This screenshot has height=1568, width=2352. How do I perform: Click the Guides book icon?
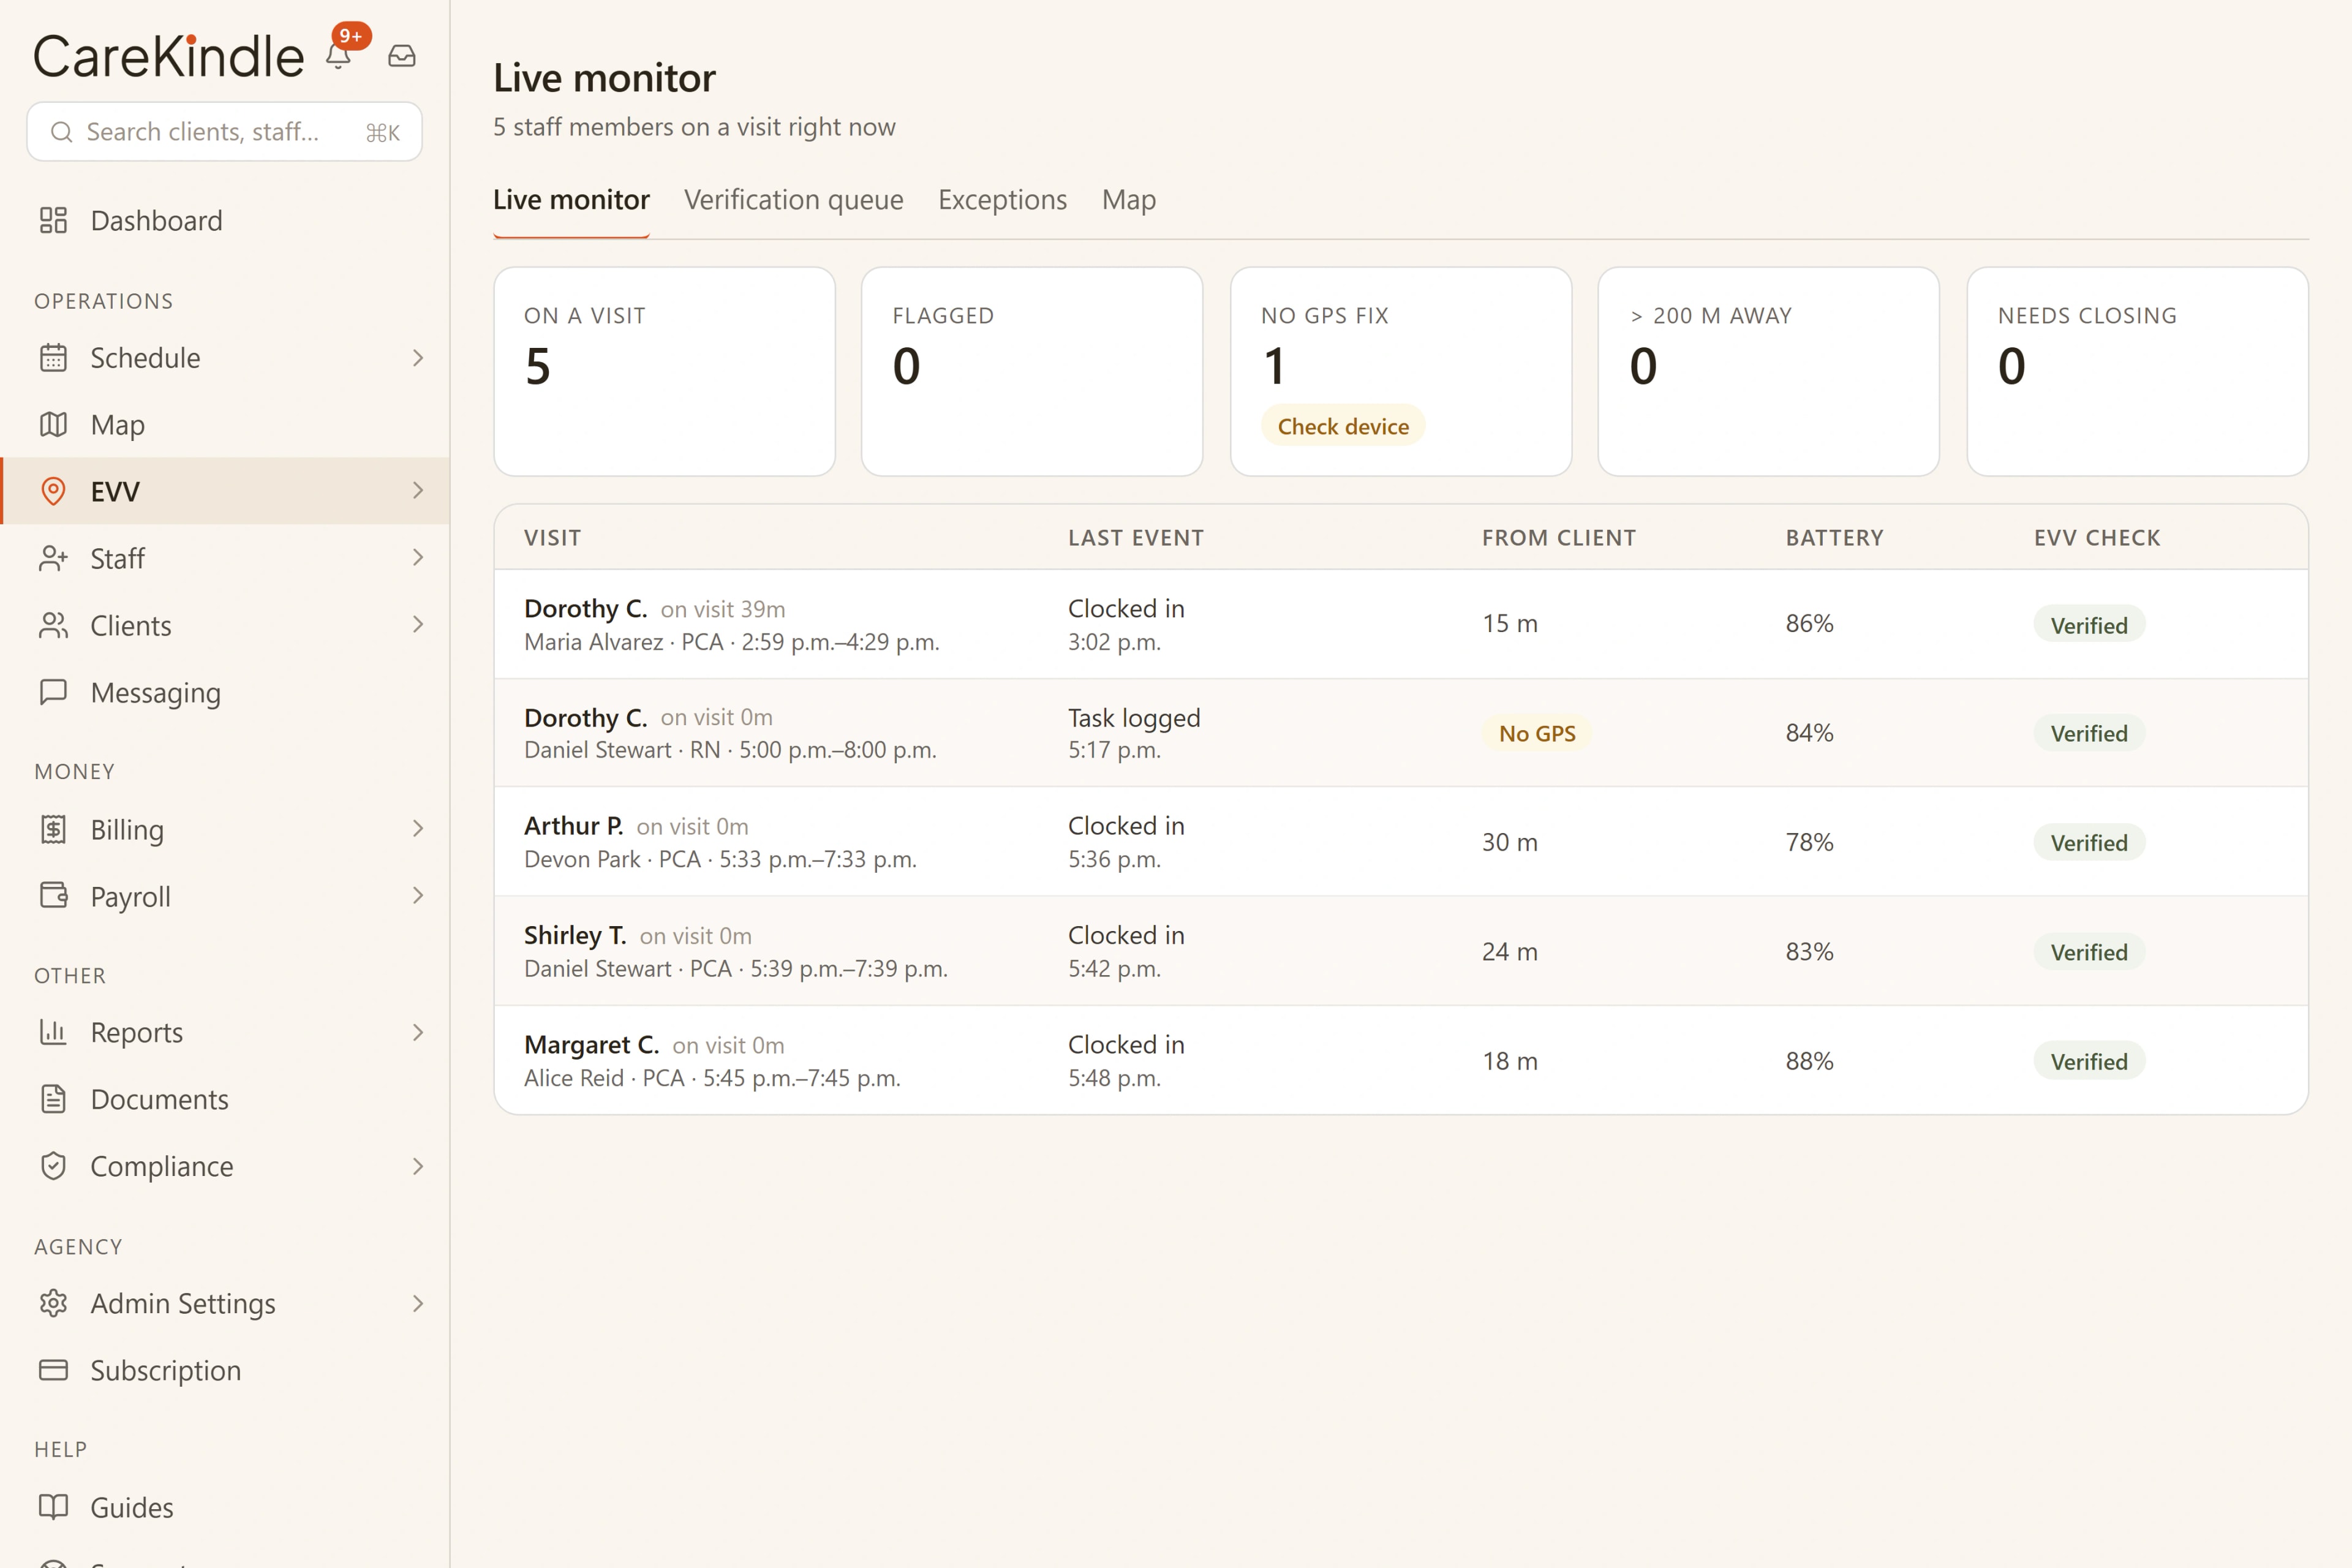pyautogui.click(x=53, y=1507)
